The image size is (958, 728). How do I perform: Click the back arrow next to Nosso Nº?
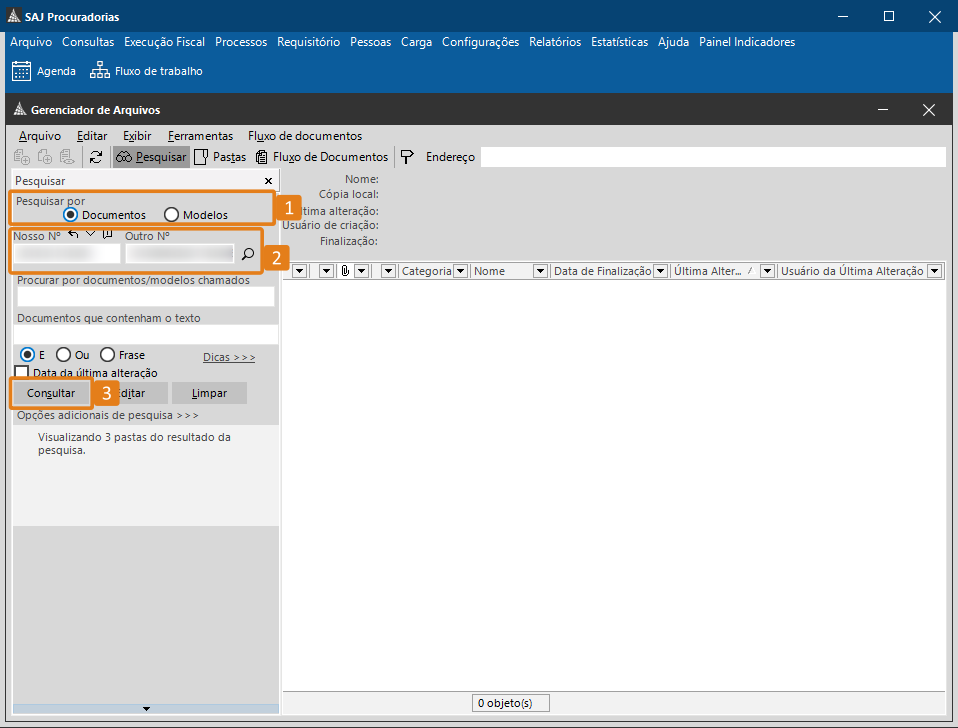click(73, 234)
